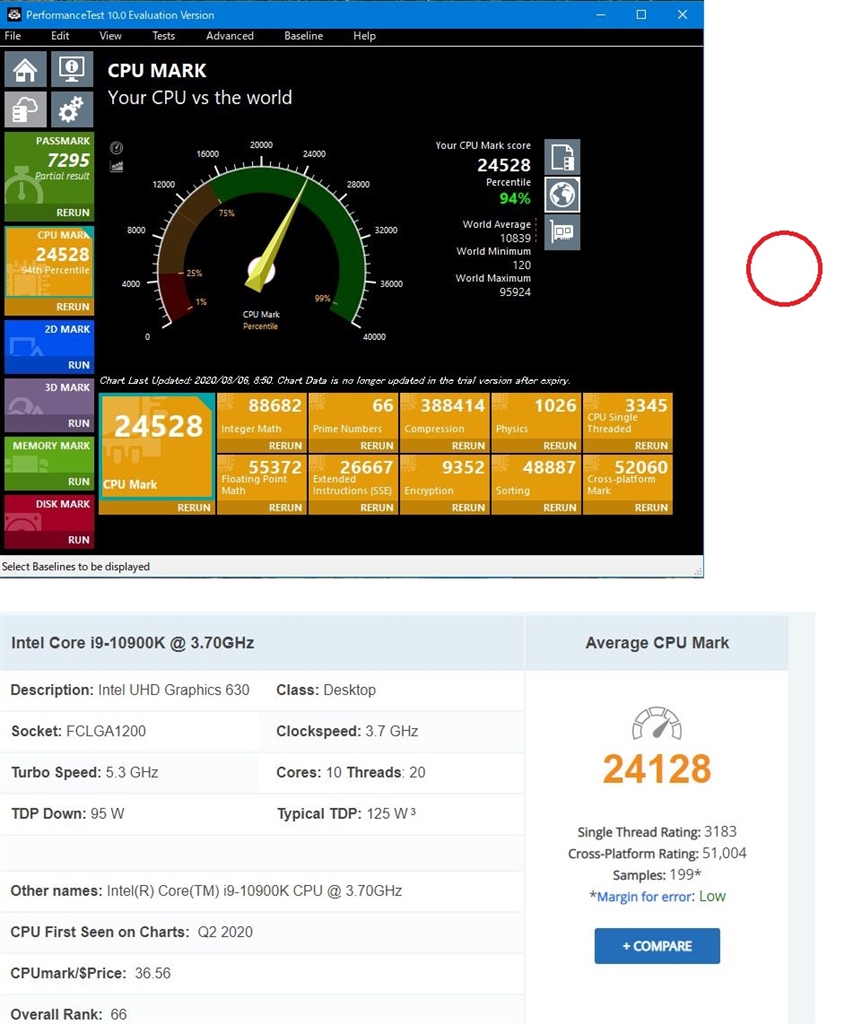The image size is (861, 1024).
Task: Click the World Minimum value 120
Action: coord(522,265)
